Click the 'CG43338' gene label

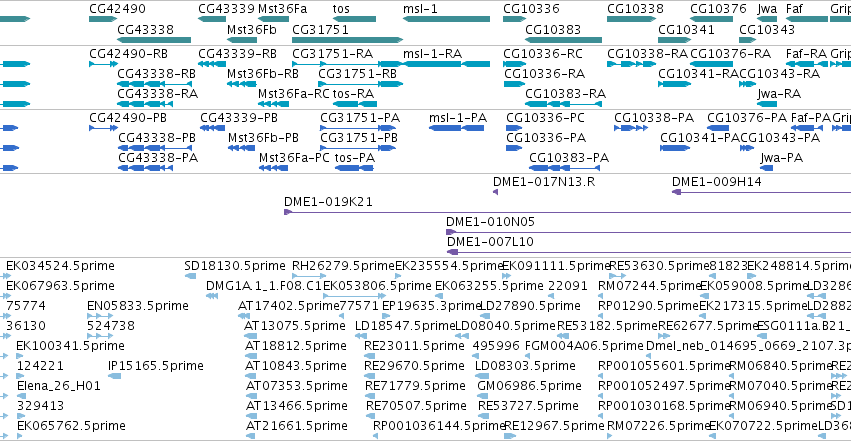point(145,29)
